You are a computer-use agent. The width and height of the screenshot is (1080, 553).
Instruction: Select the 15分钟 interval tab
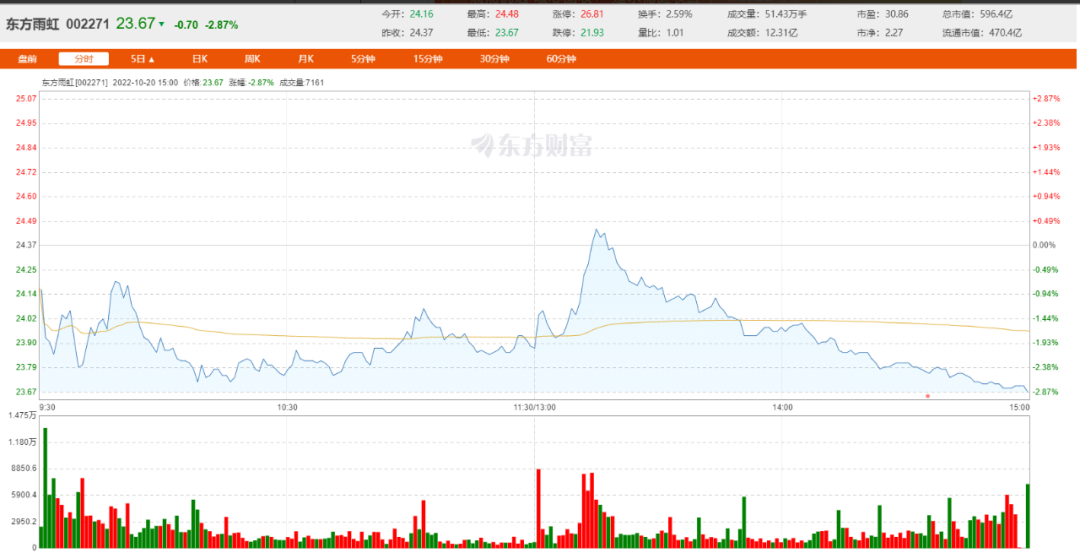(428, 59)
